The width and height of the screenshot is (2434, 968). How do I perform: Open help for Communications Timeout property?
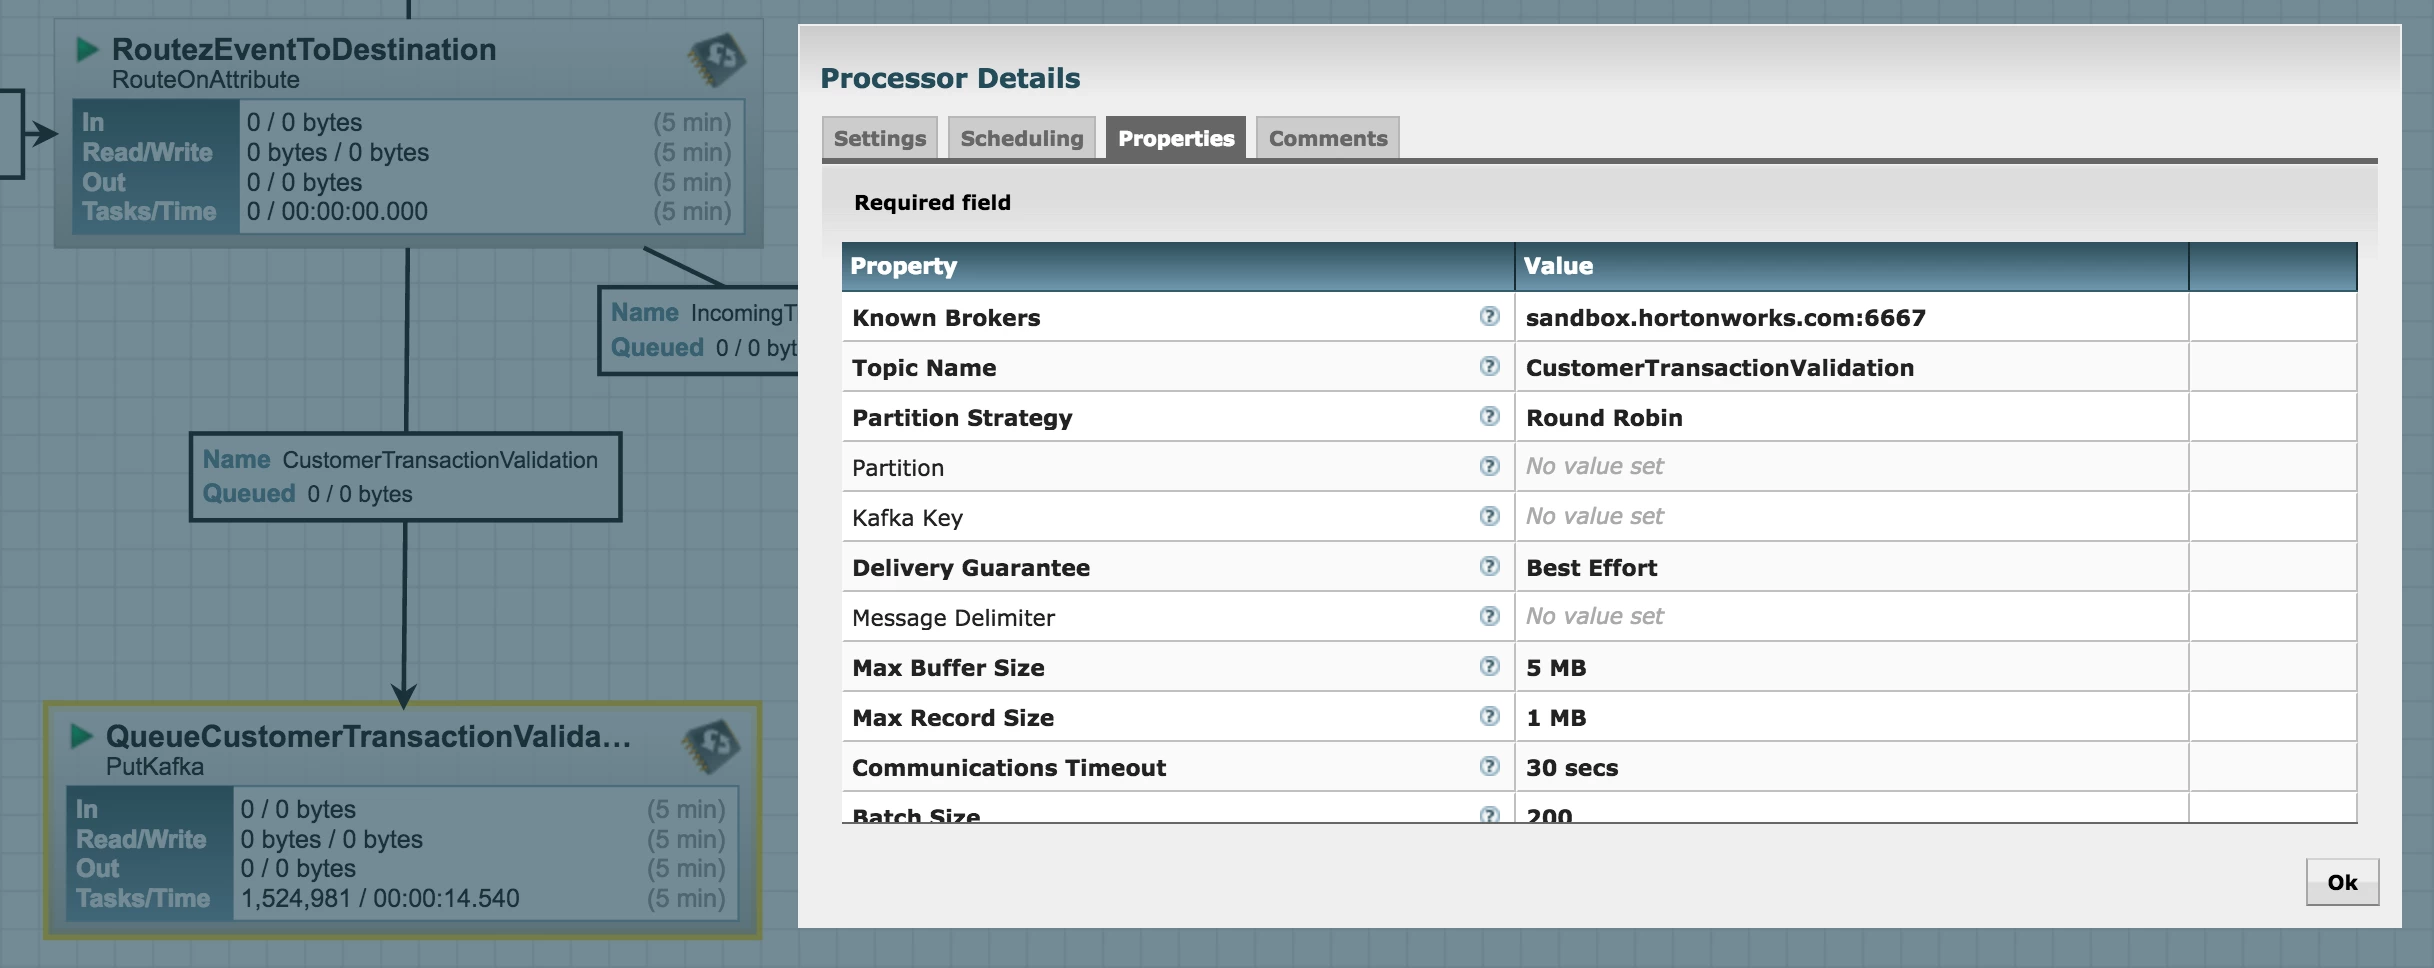point(1489,766)
